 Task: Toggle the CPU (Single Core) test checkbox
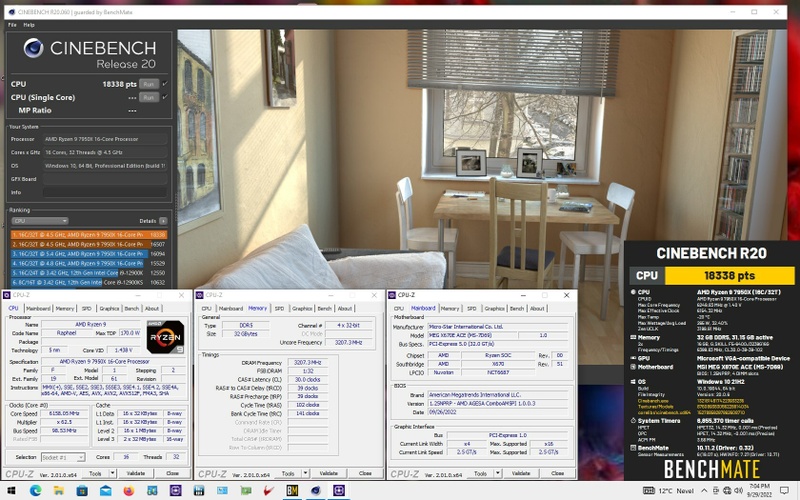pyautogui.click(x=165, y=97)
